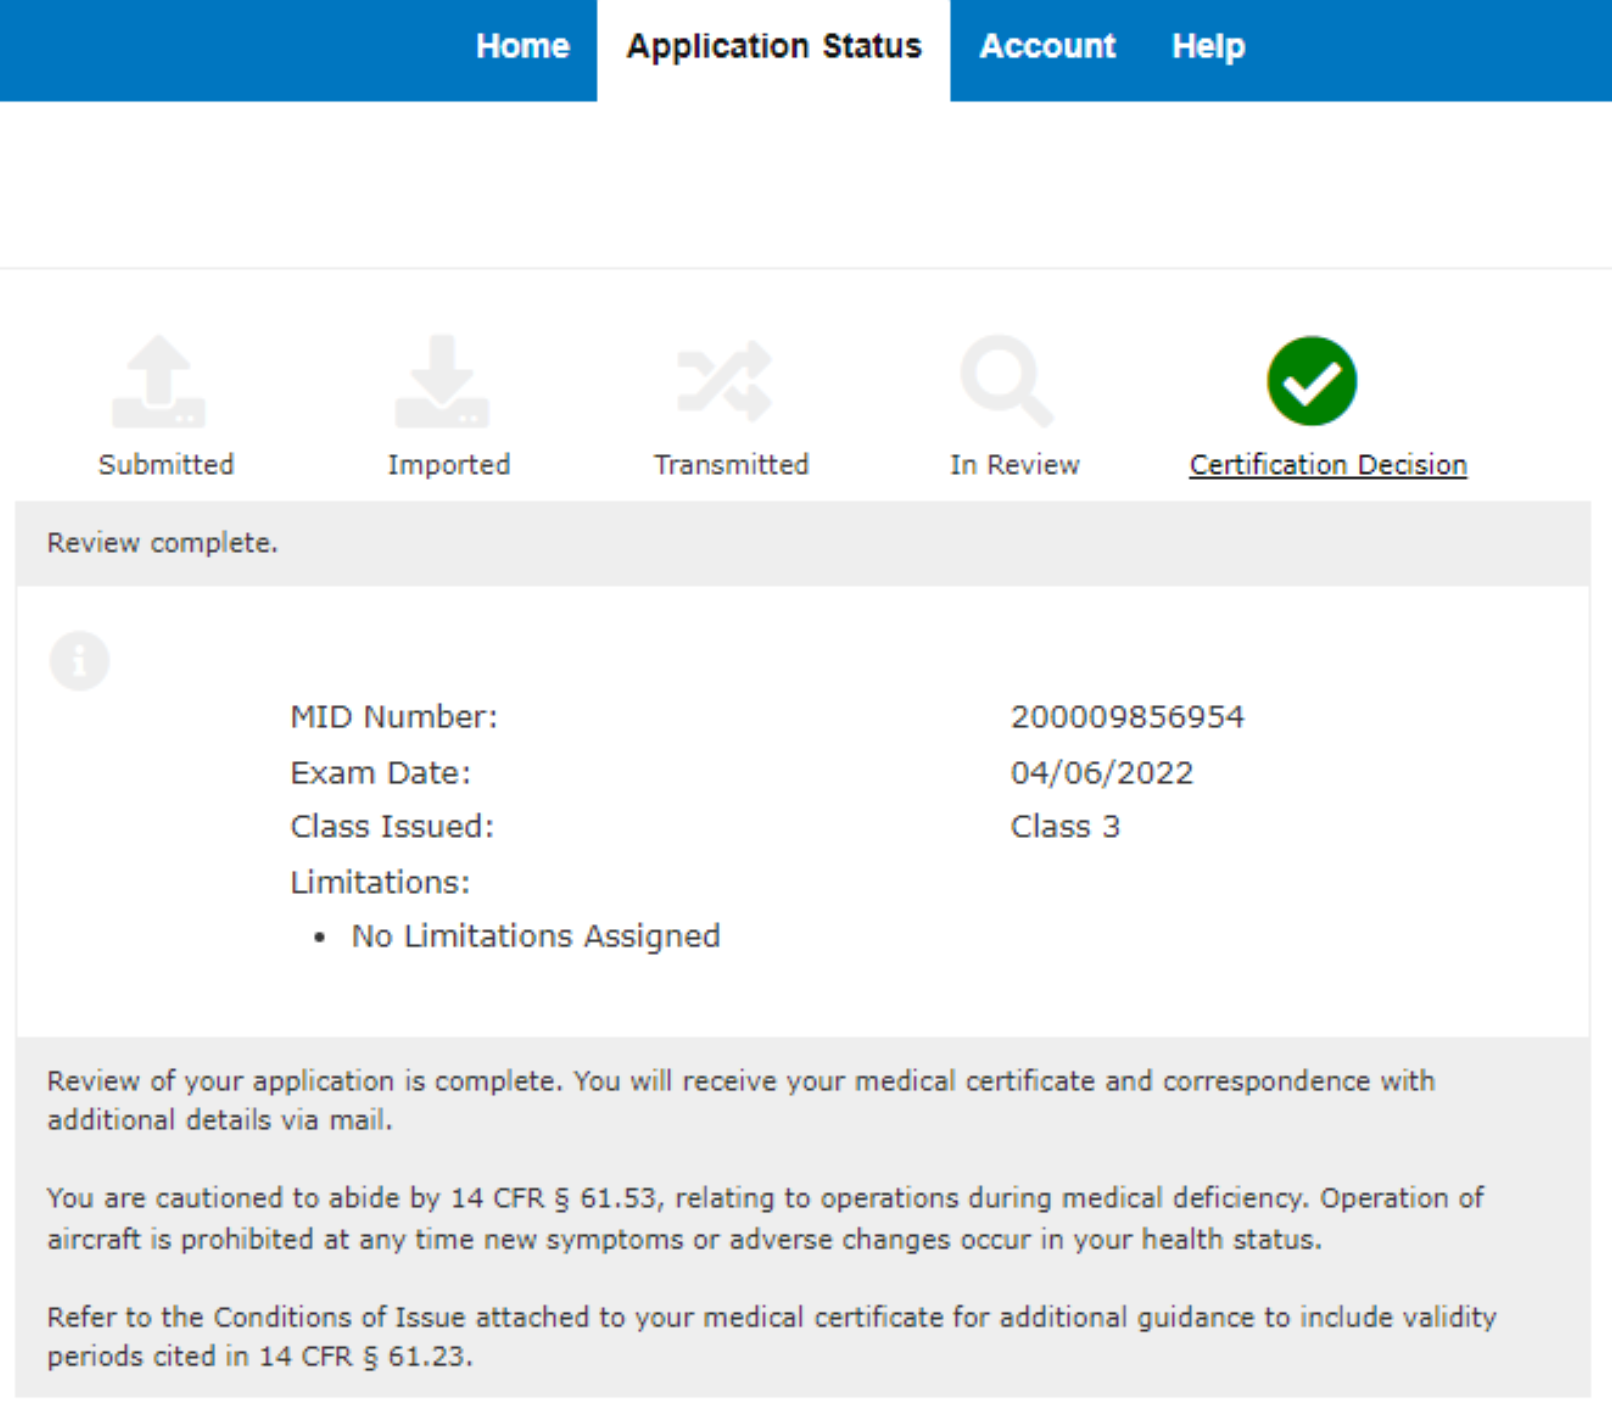Open the Help menu item
The height and width of the screenshot is (1410, 1612).
click(x=1207, y=46)
